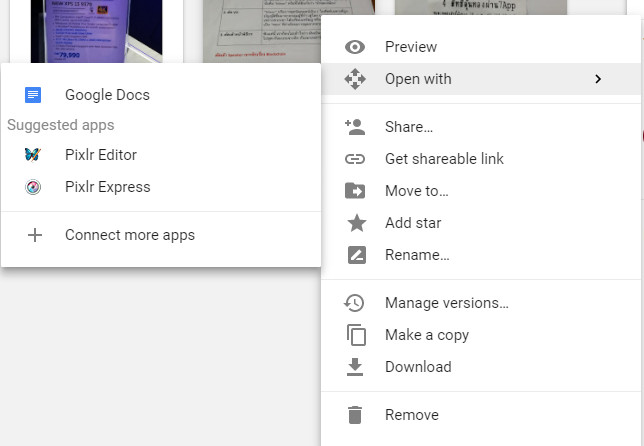Open the Thai text document thumbnail
Screen dimensions: 644x446
tap(481, 7)
